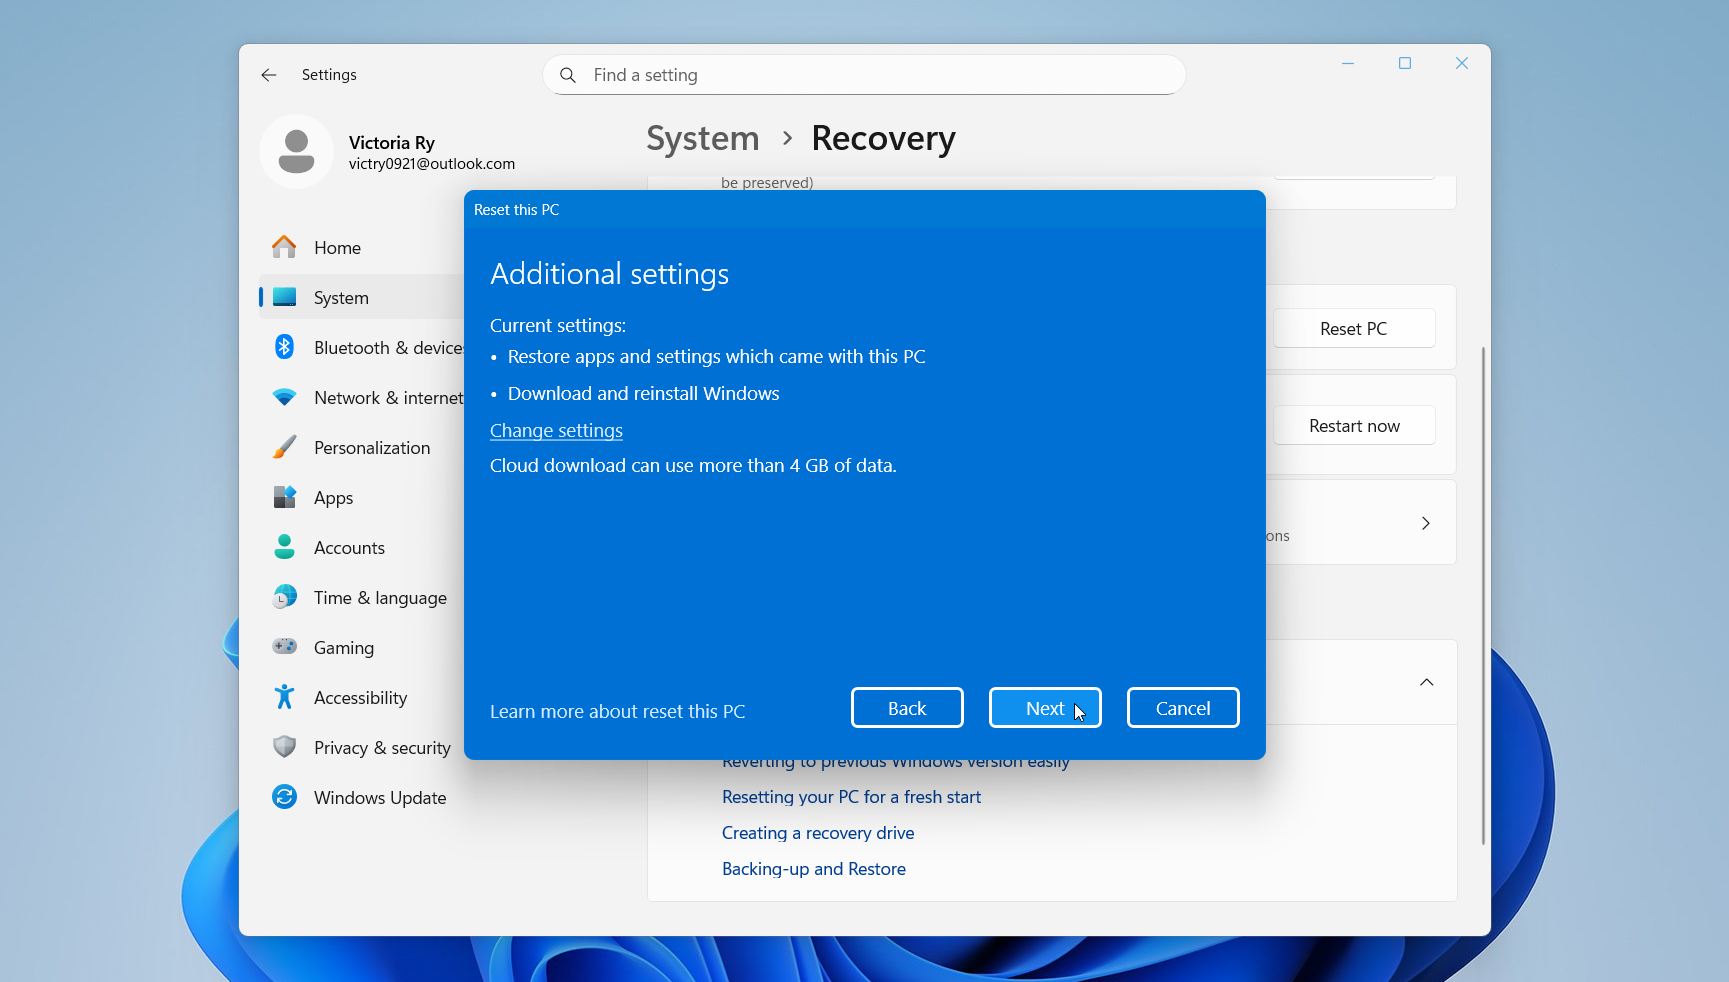Click the Home icon in sidebar
The height and width of the screenshot is (982, 1729).
[284, 247]
